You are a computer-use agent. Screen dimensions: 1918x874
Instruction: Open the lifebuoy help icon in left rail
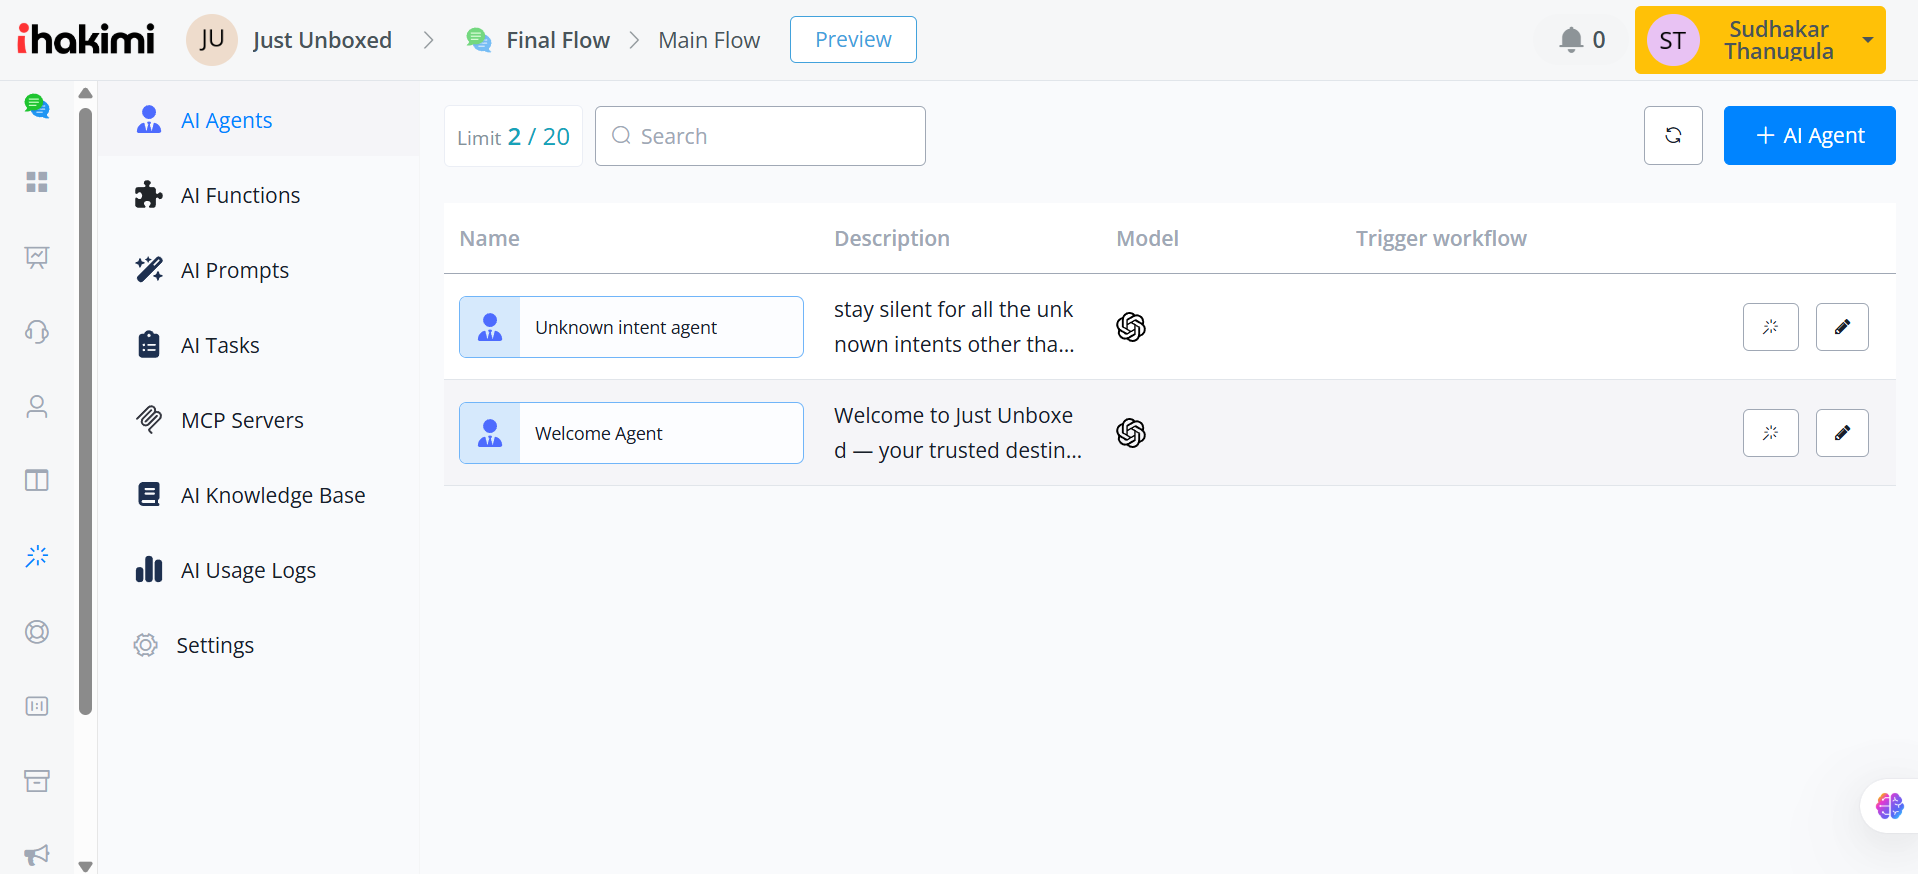point(37,632)
